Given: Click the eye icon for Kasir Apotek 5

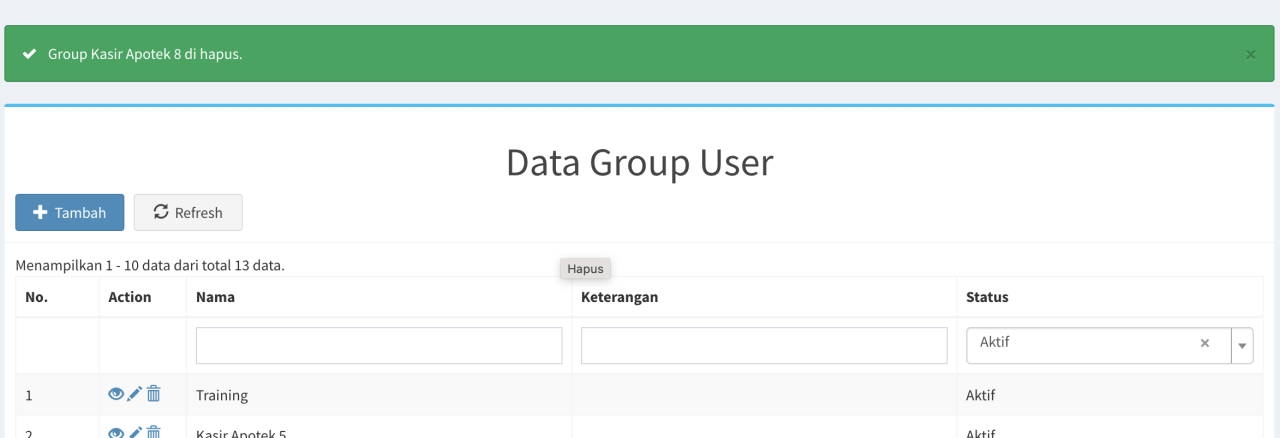Looking at the screenshot, I should click(116, 433).
